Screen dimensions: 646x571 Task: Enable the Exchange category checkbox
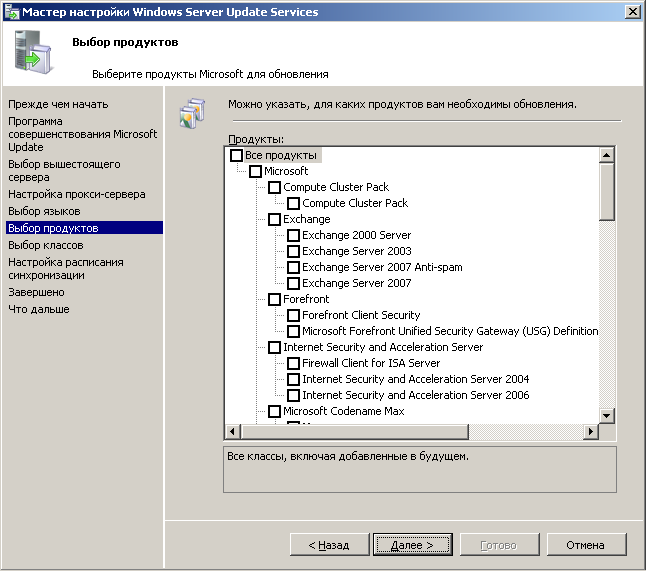coord(274,220)
